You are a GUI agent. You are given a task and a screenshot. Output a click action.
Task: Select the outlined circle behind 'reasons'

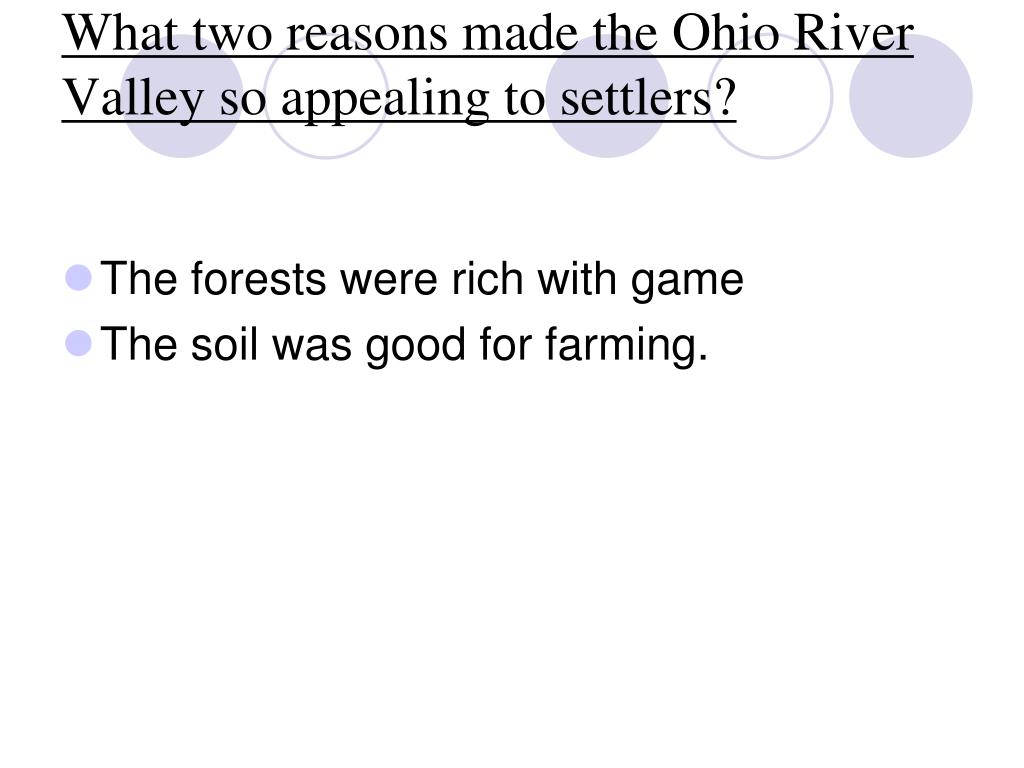coord(326,96)
